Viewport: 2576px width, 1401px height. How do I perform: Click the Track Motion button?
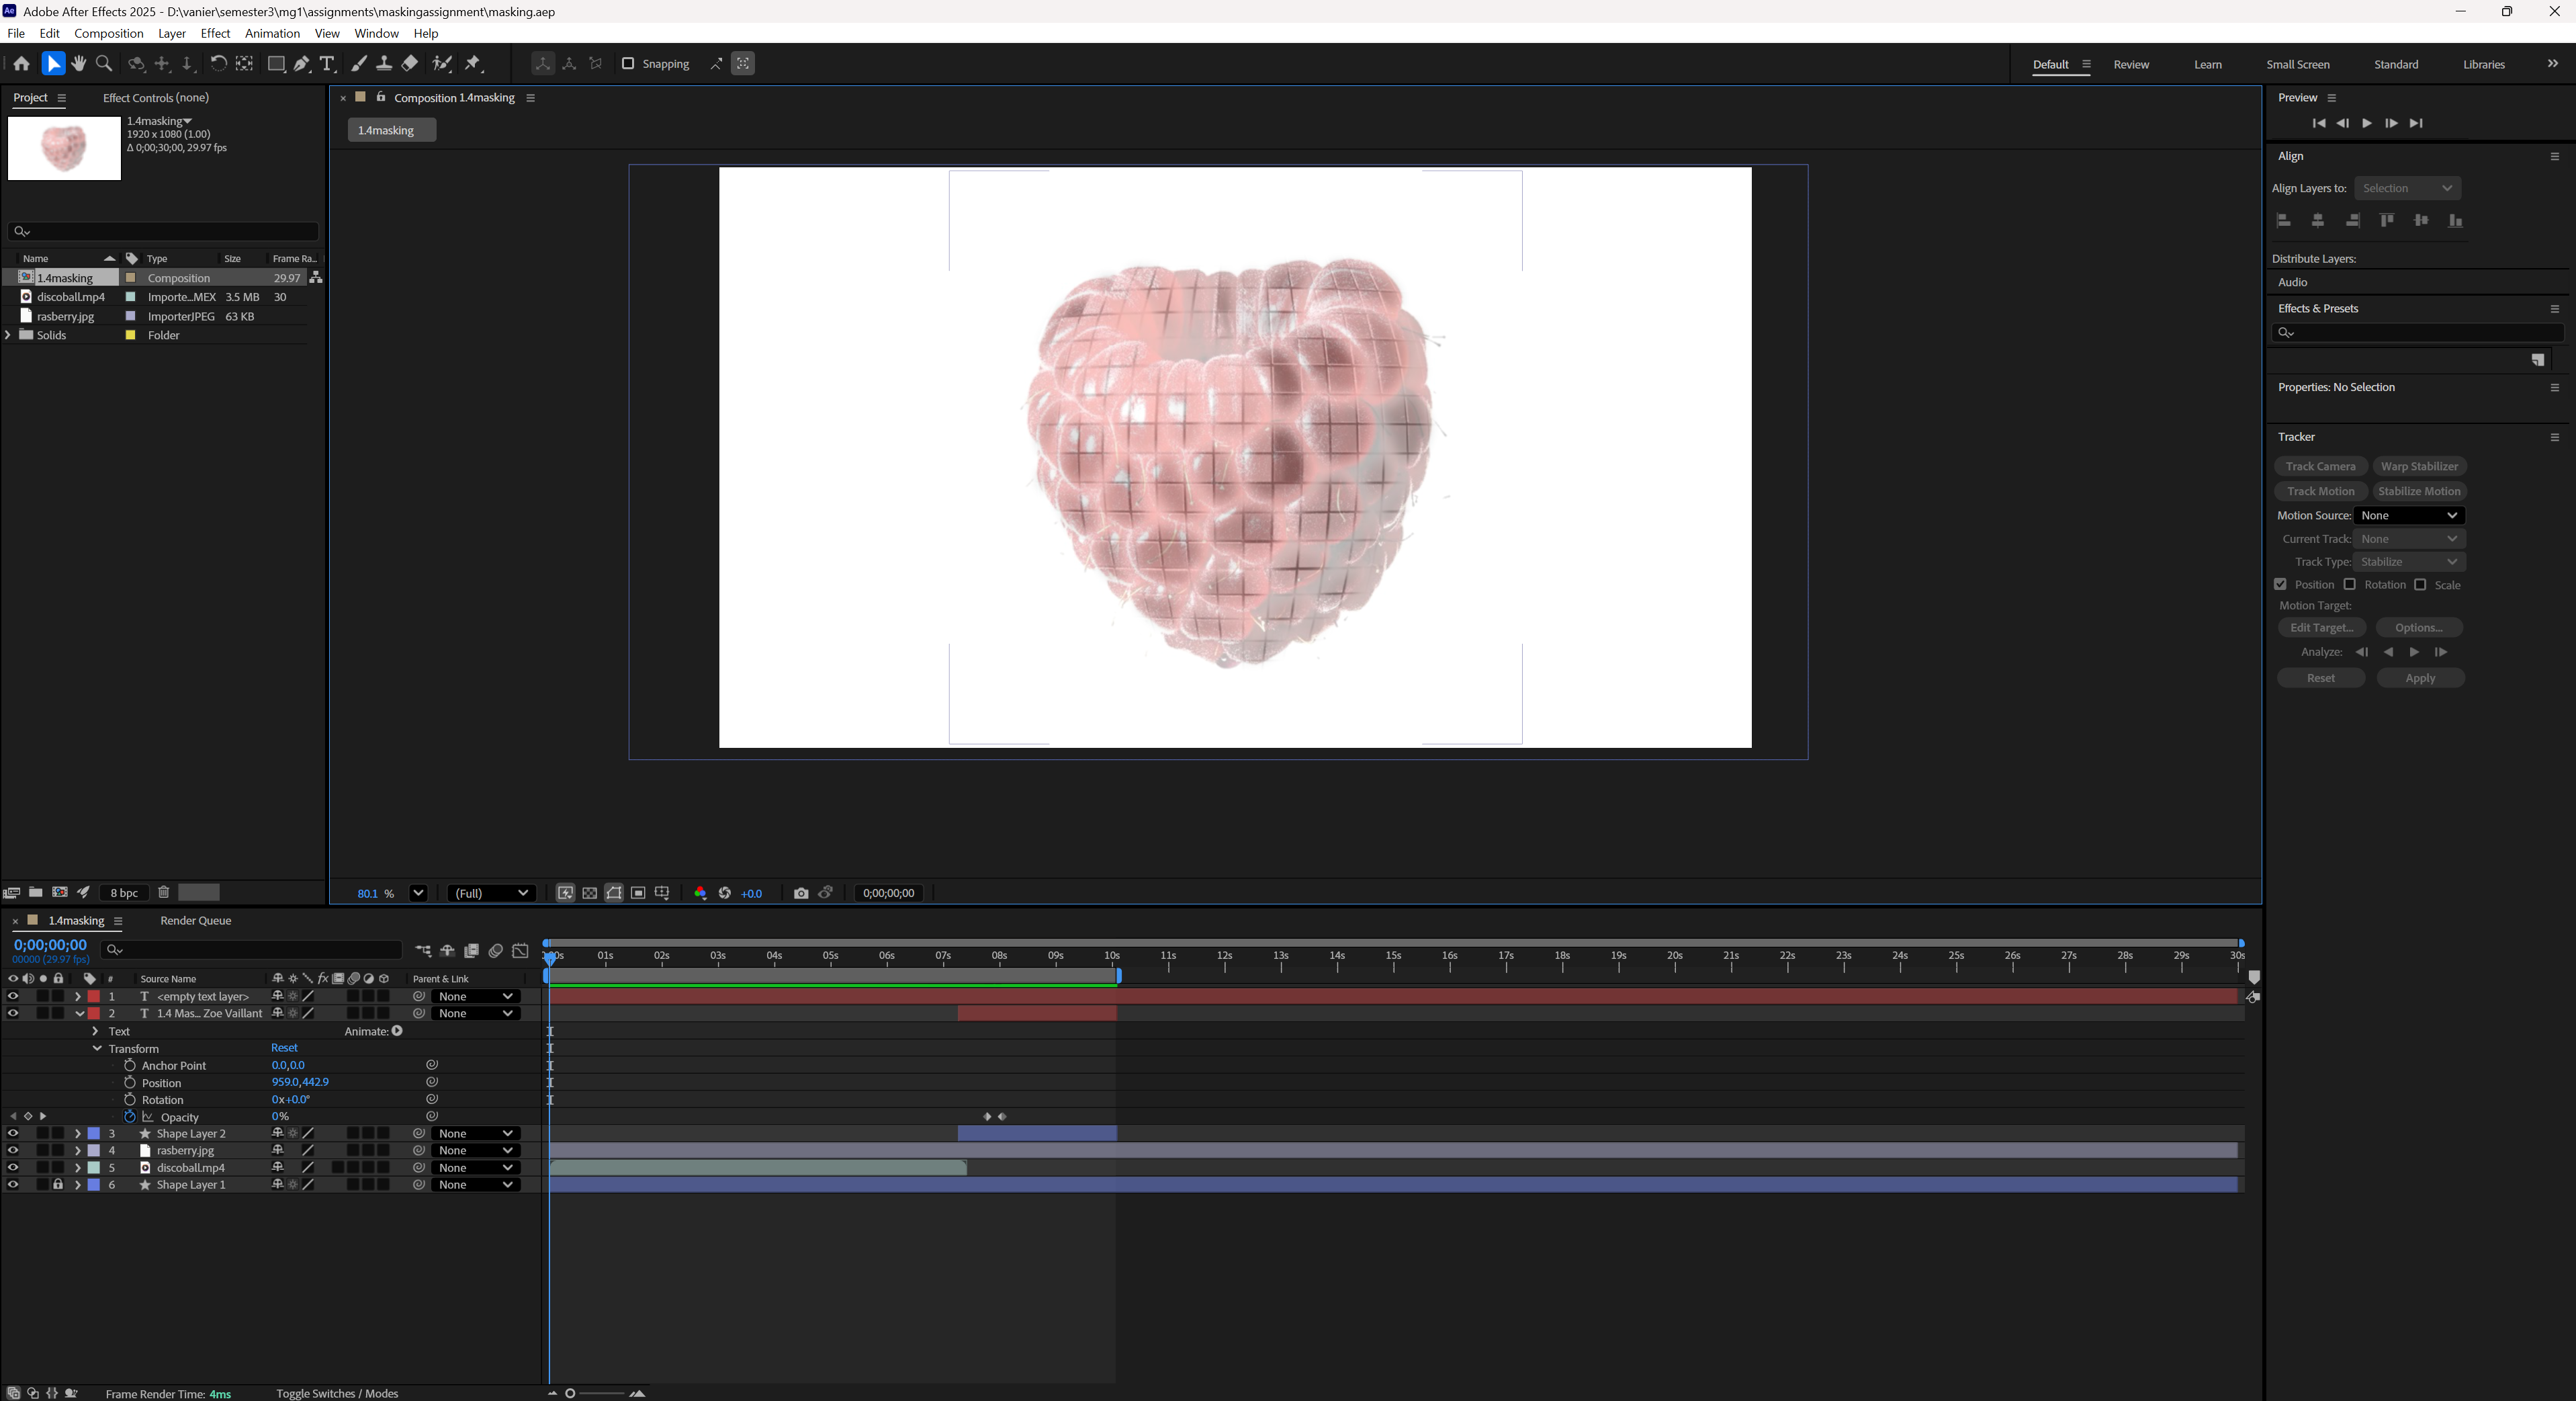(2320, 491)
